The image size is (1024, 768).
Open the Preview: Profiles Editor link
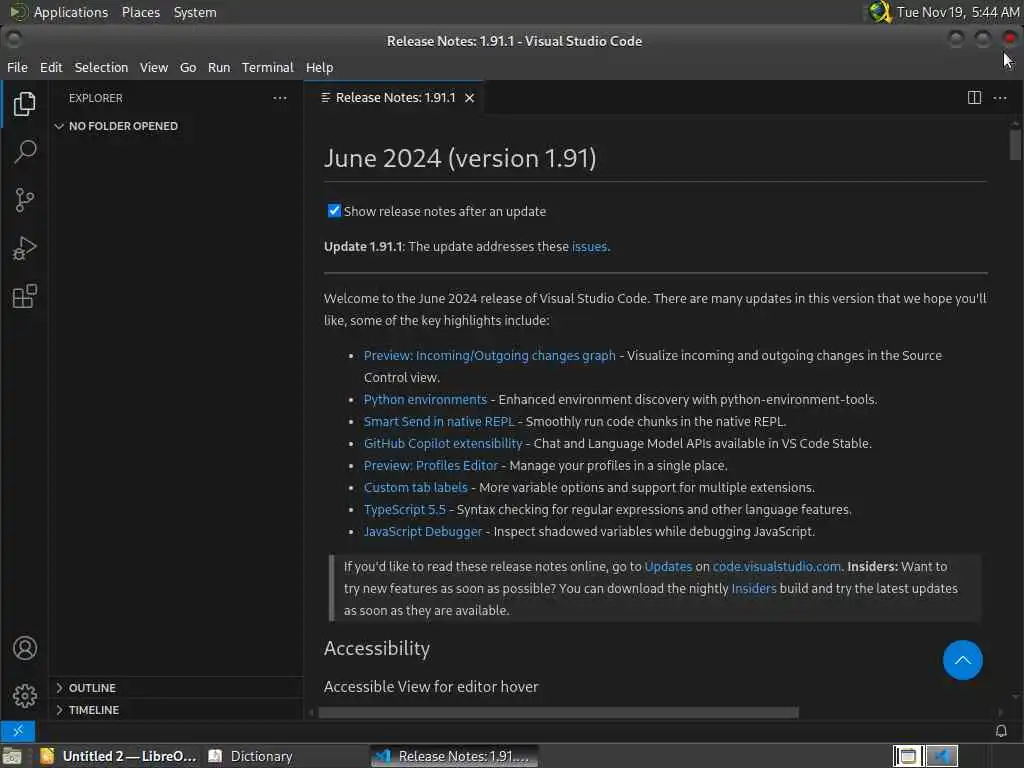430,466
